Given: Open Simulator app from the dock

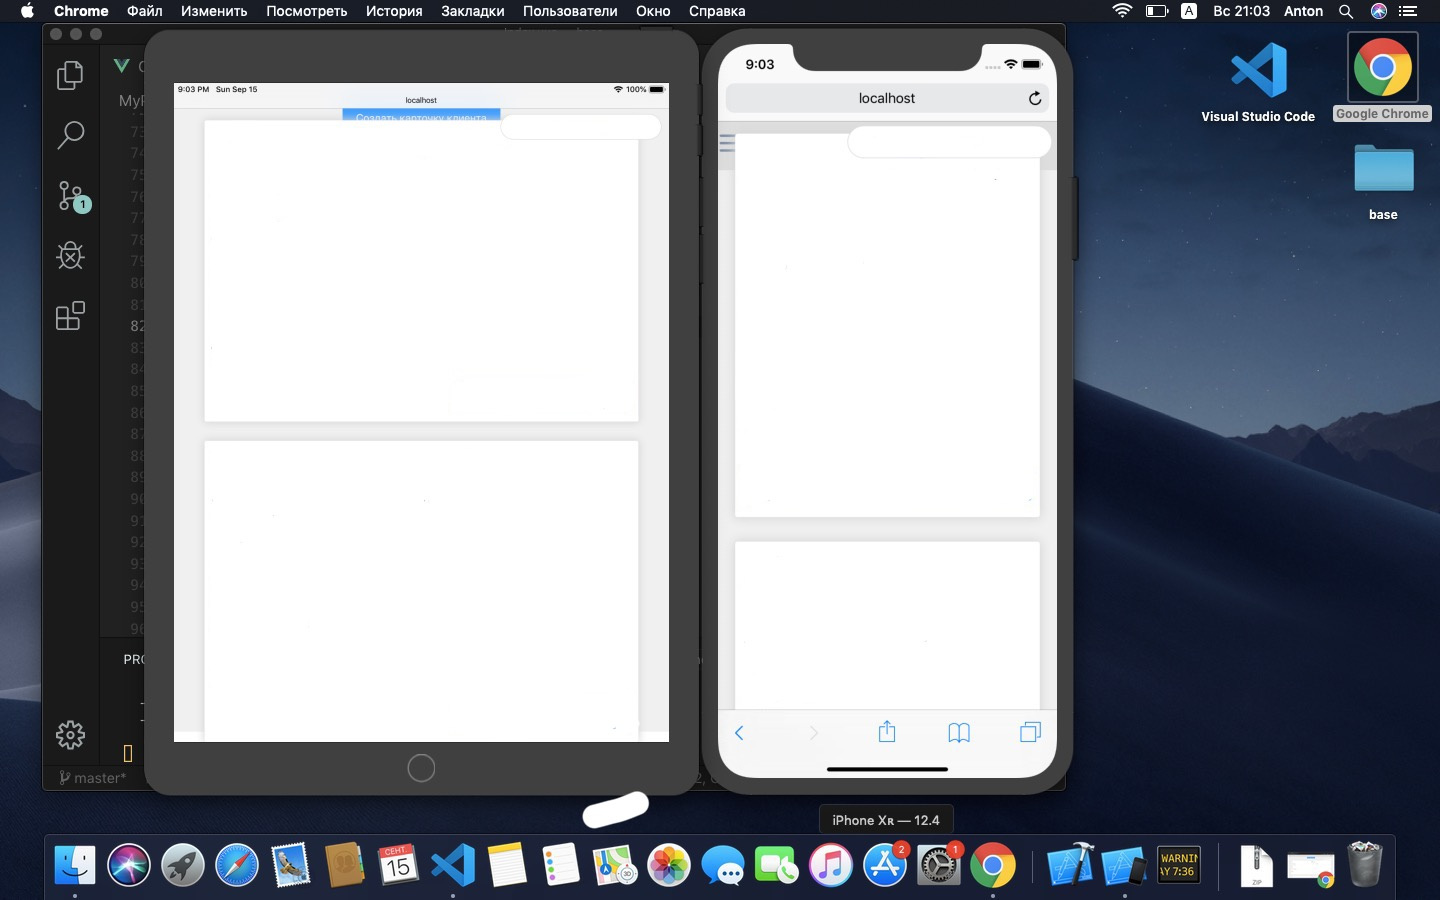Looking at the screenshot, I should tap(1124, 865).
